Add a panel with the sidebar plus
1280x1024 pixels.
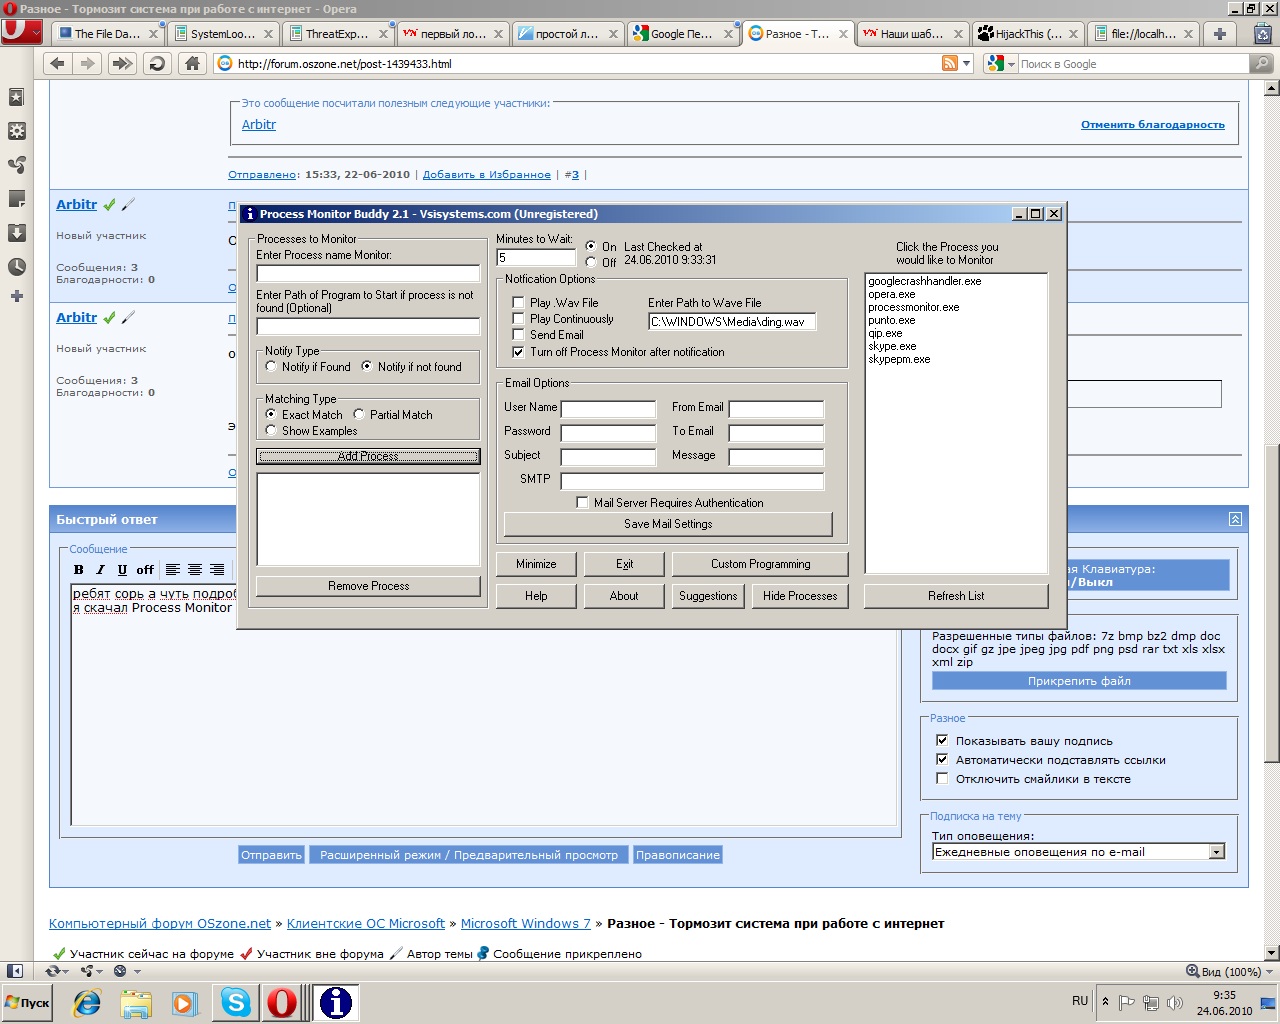tap(16, 296)
